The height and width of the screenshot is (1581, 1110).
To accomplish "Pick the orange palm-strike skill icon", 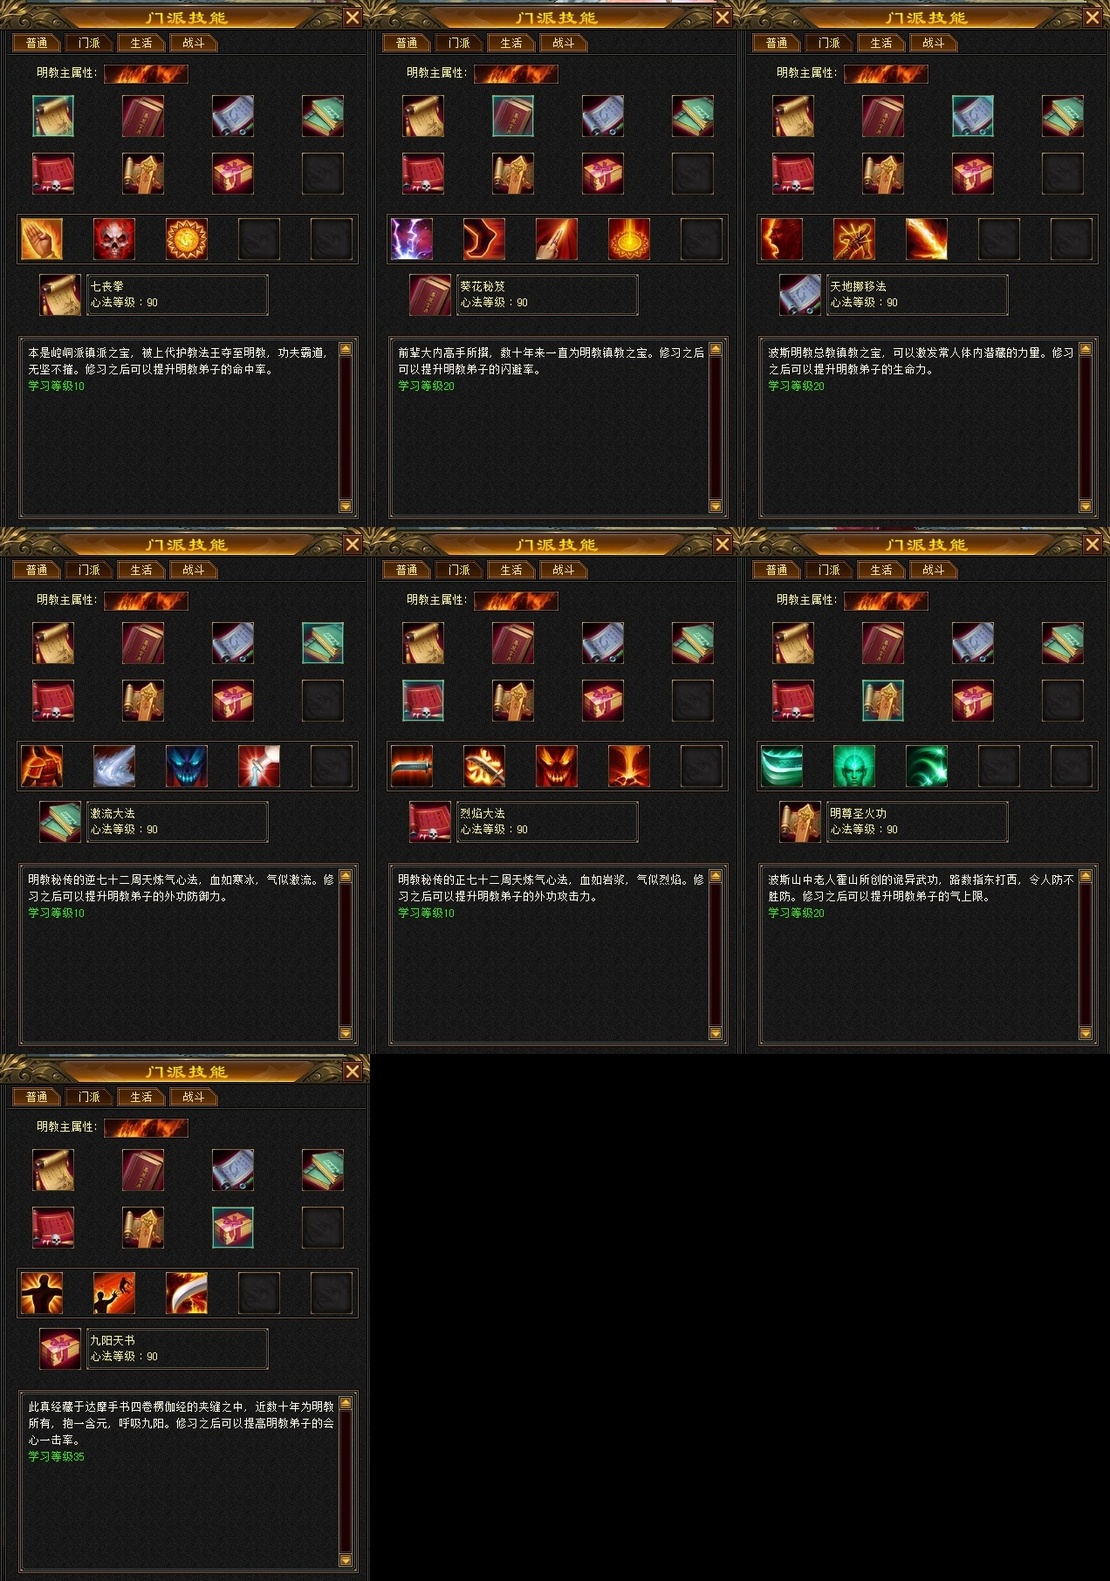I will pos(42,239).
